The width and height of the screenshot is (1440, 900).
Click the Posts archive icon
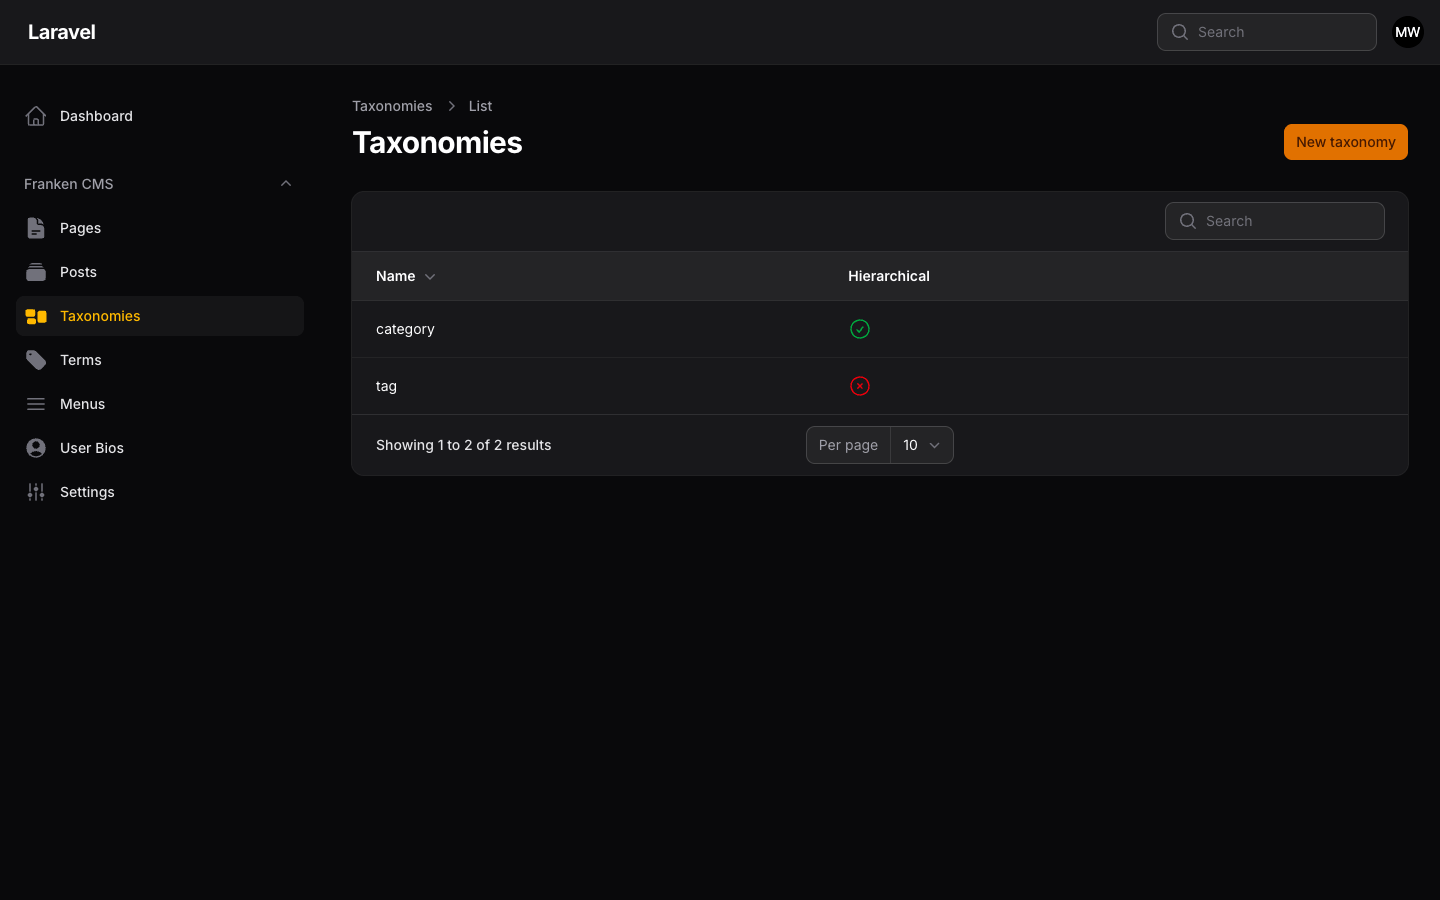coord(36,271)
